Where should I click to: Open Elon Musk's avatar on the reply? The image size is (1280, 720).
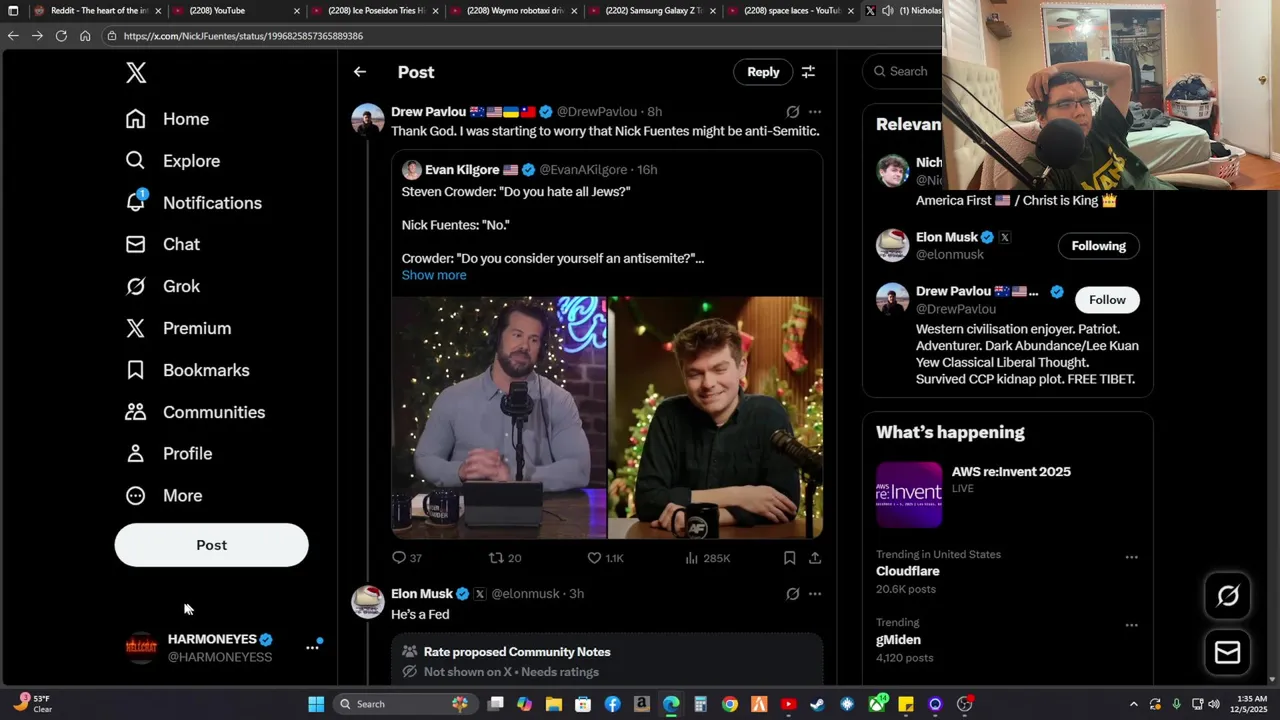coord(368,602)
